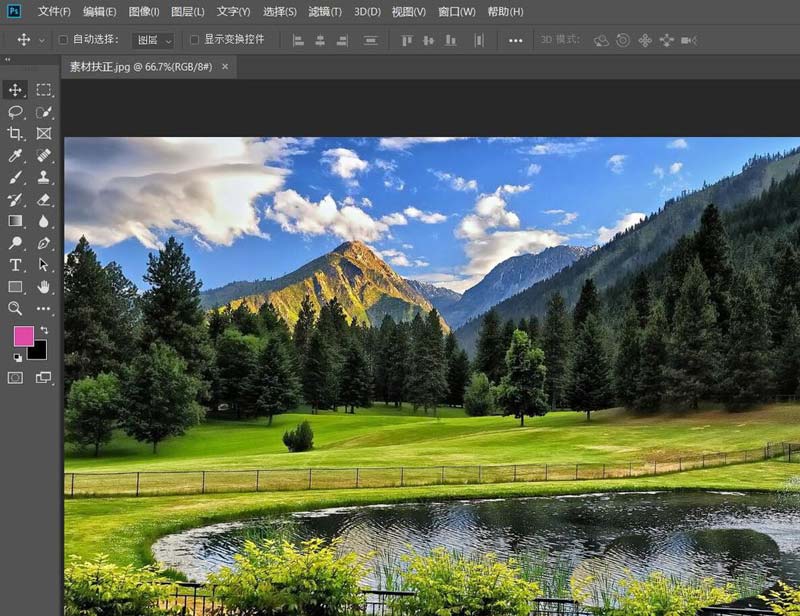Screen dimensions: 800x616
Task: Distribute vertically in options bar
Action: (370, 40)
